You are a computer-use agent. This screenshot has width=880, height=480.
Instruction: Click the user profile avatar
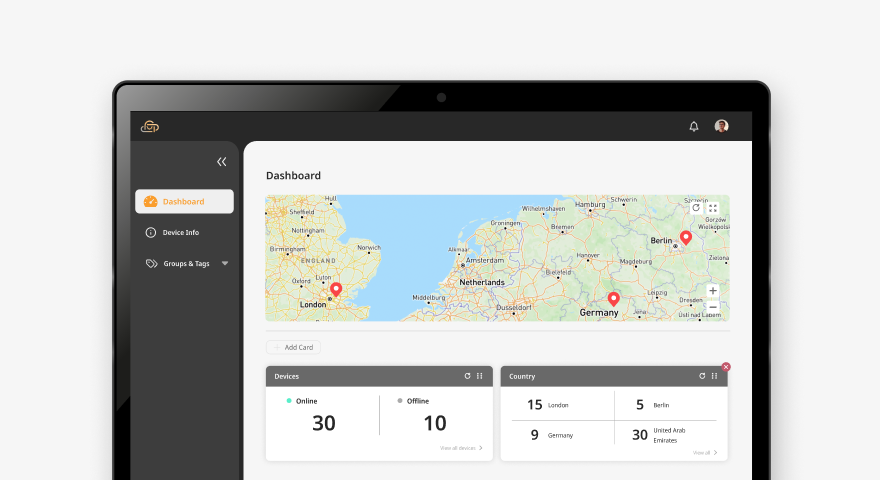coord(721,126)
